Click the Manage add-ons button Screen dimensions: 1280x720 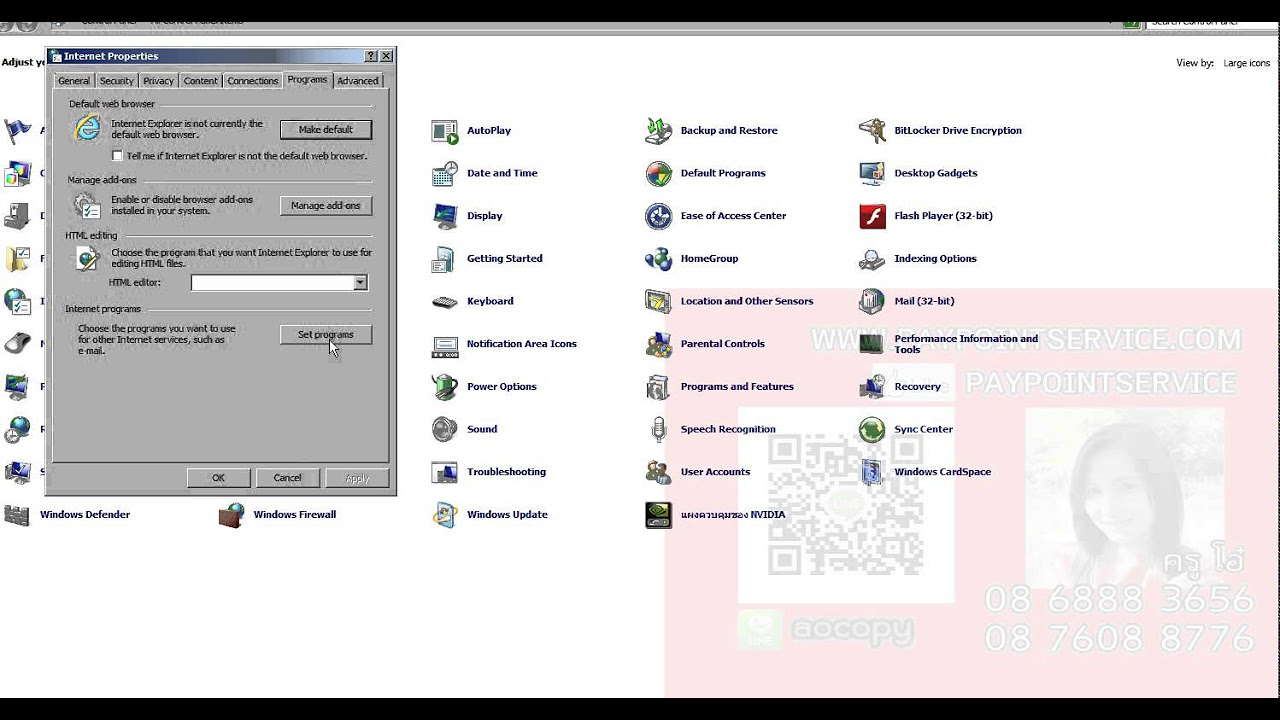point(326,206)
